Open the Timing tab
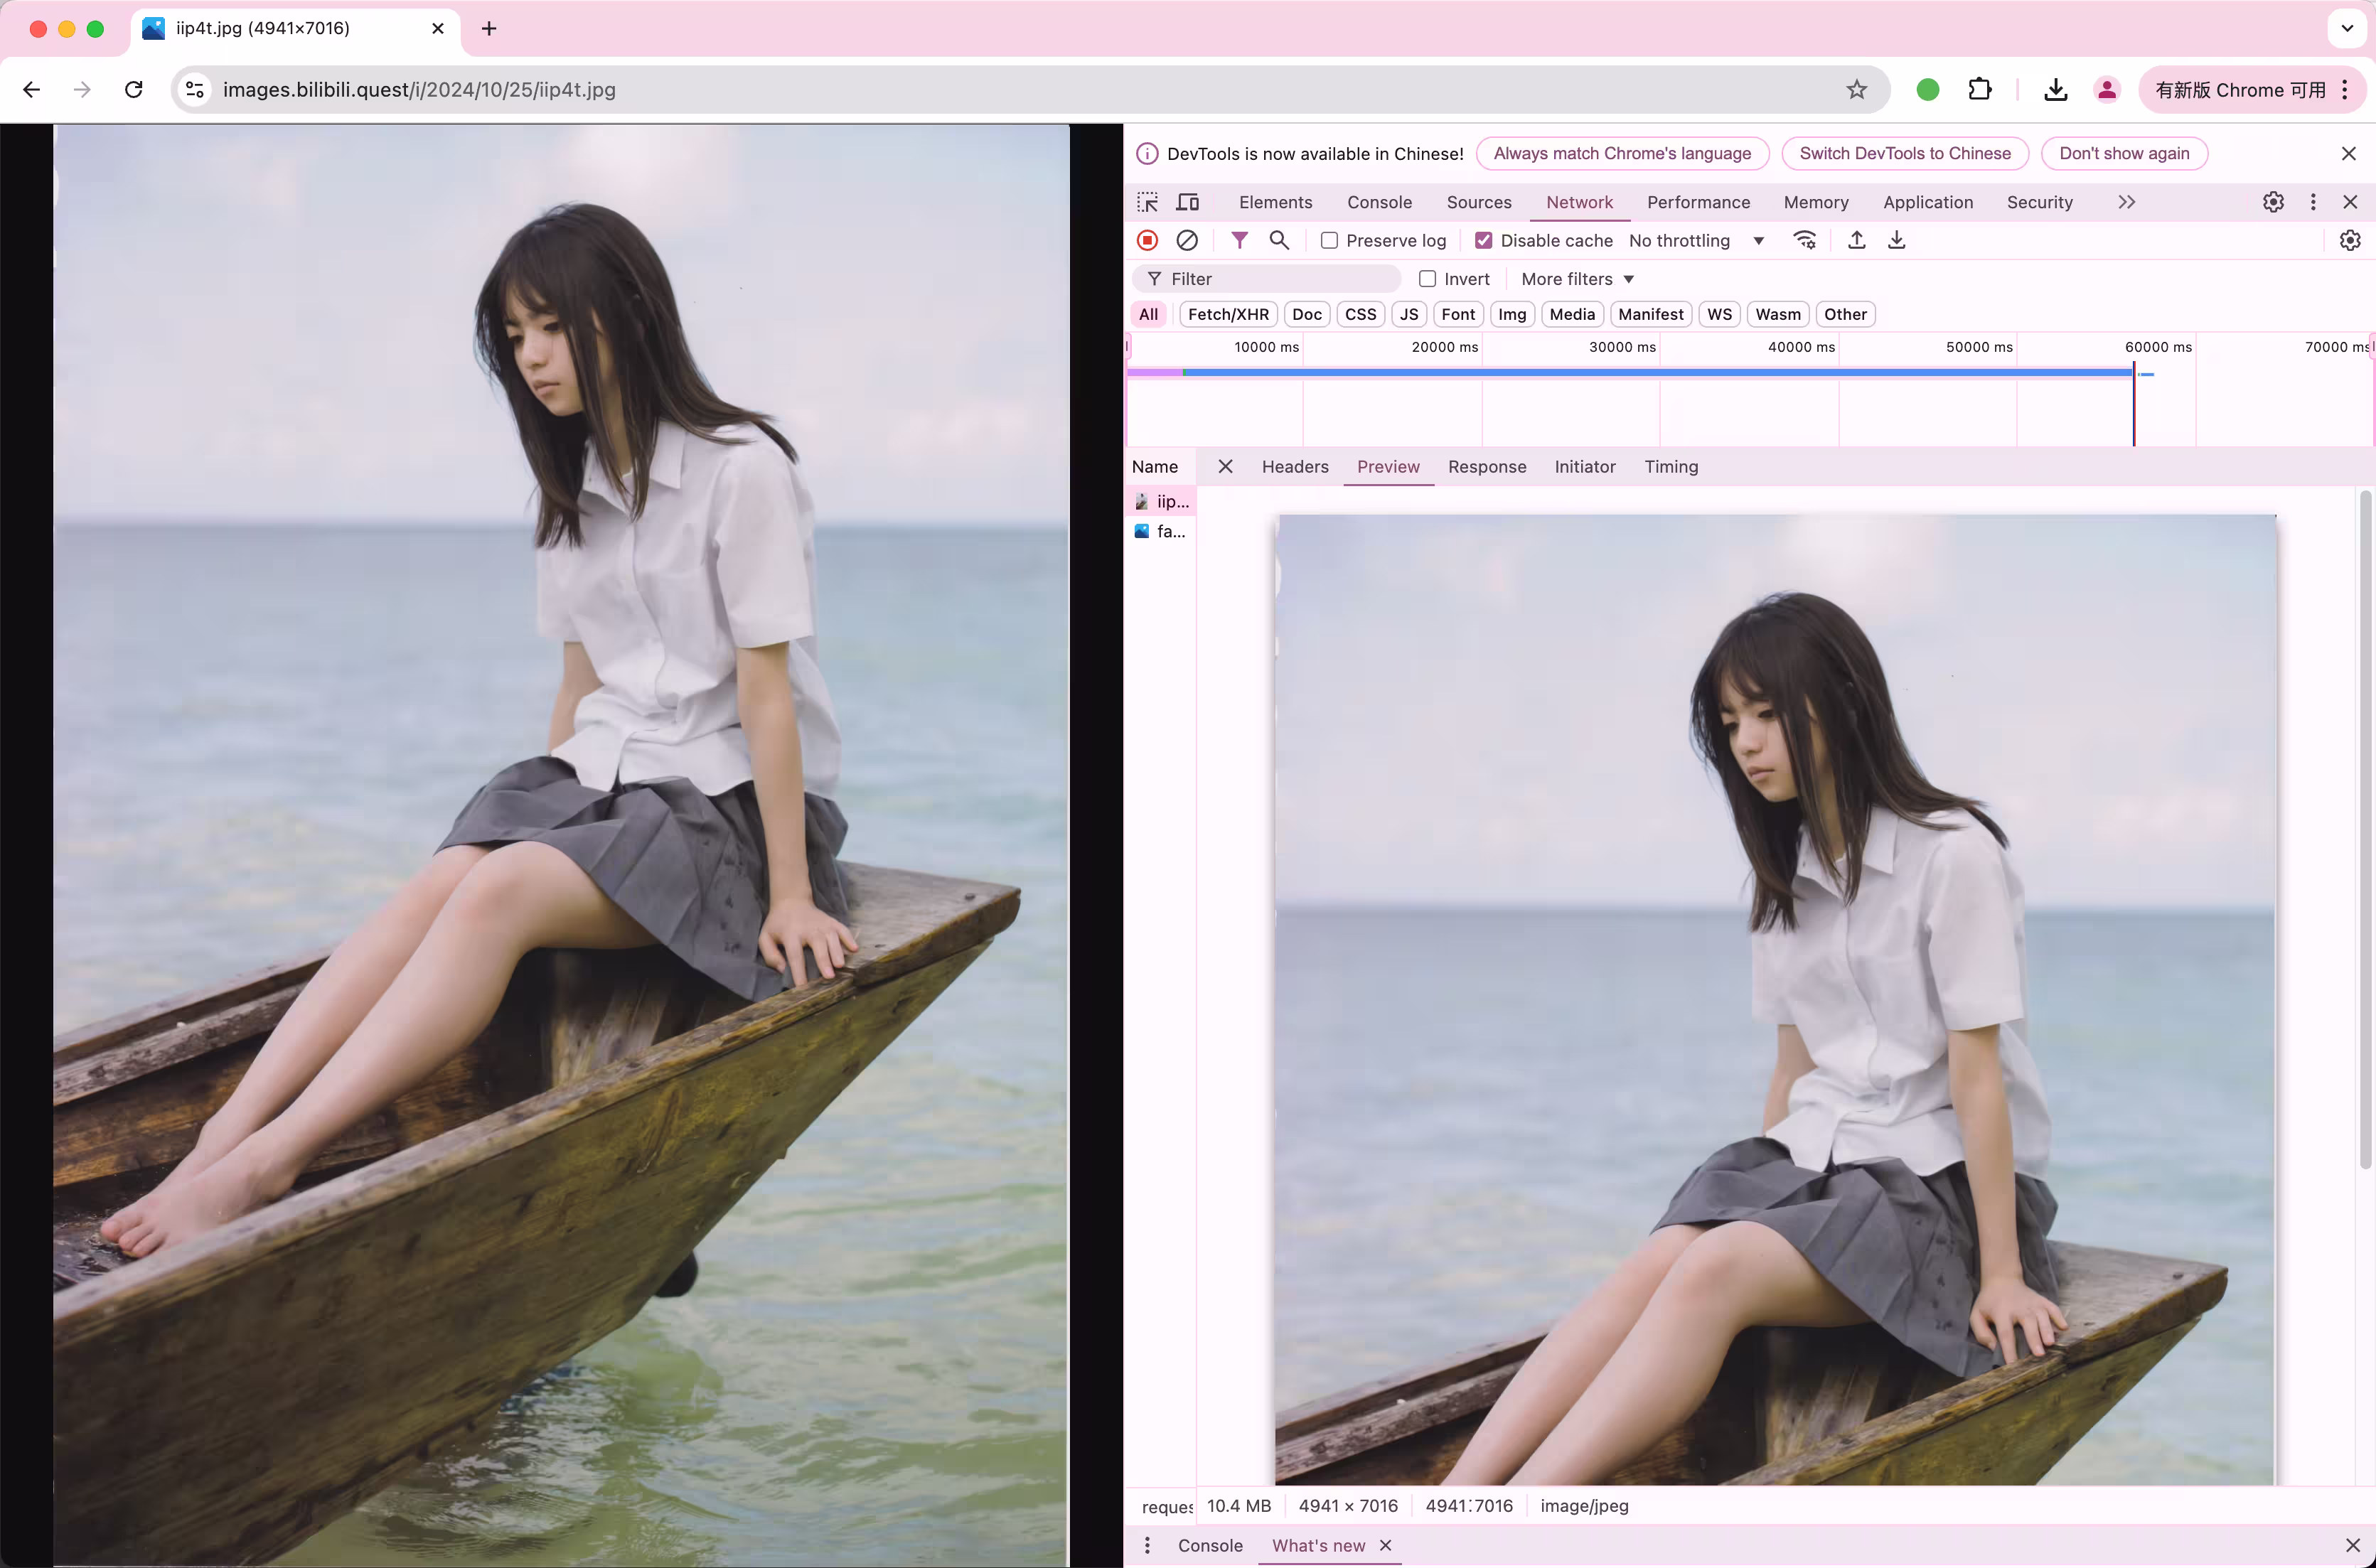The height and width of the screenshot is (1568, 2376). [x=1671, y=467]
